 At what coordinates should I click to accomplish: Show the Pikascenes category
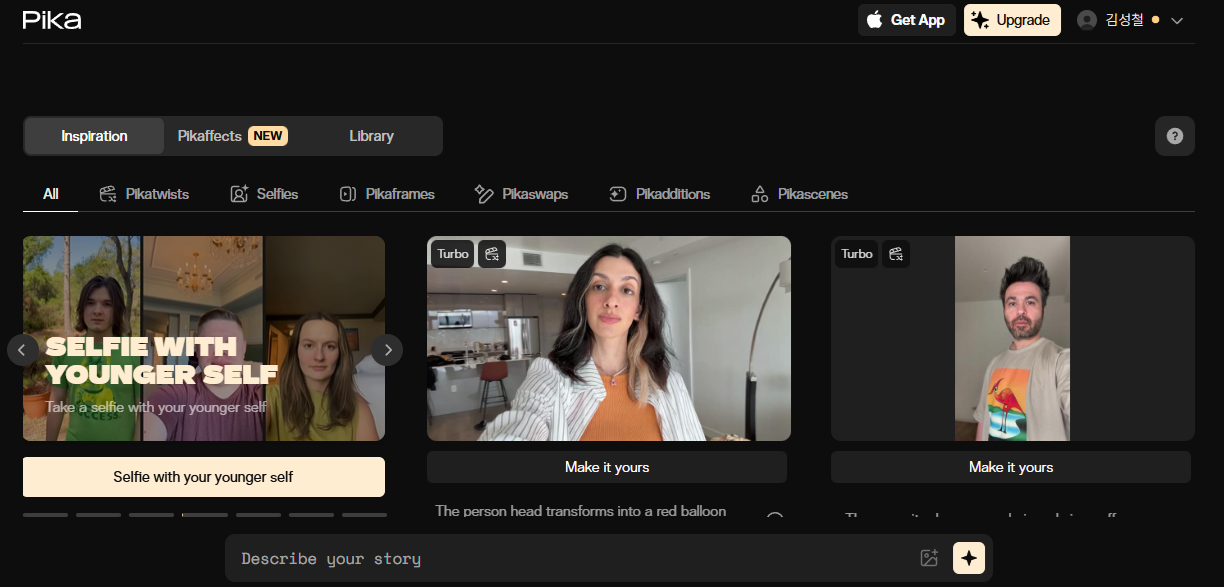click(799, 194)
